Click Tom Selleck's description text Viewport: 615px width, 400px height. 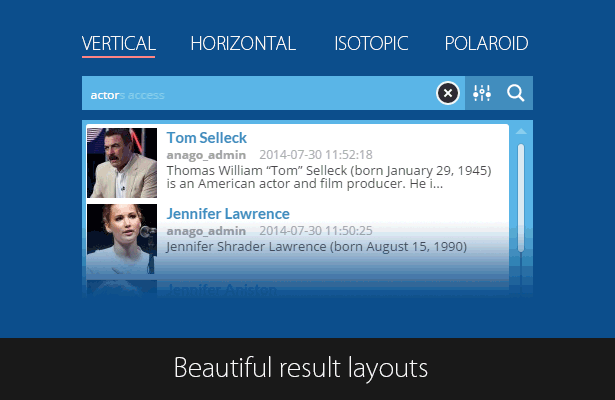329,177
